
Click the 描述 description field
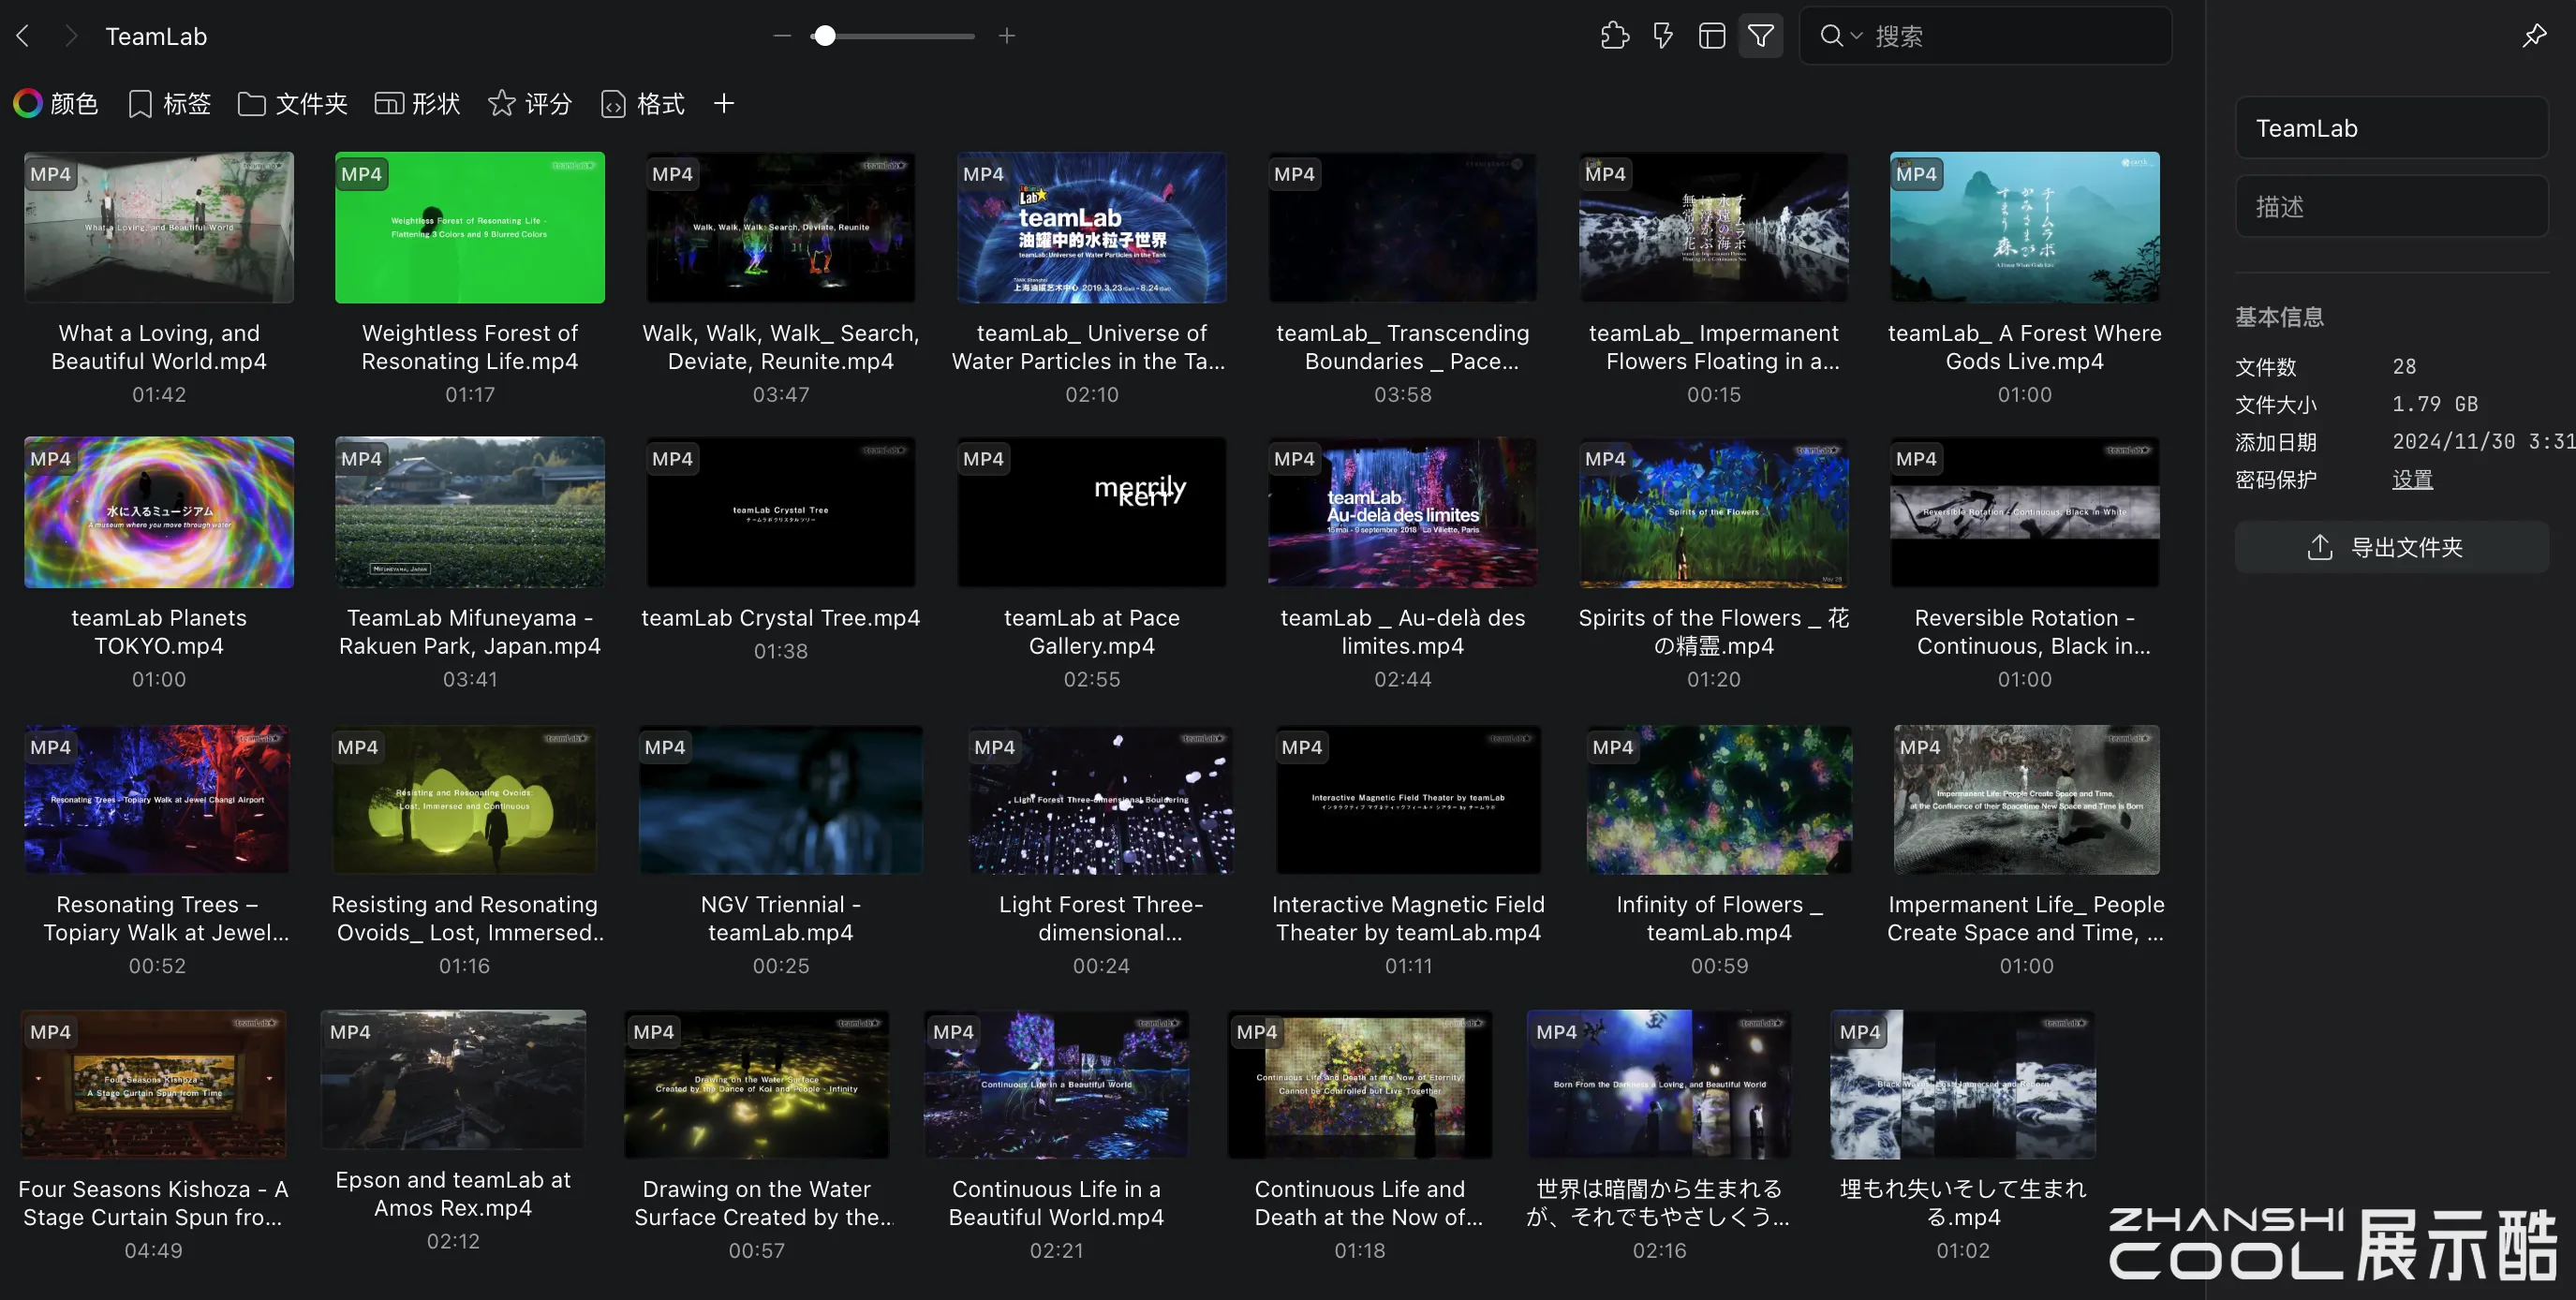(2391, 206)
